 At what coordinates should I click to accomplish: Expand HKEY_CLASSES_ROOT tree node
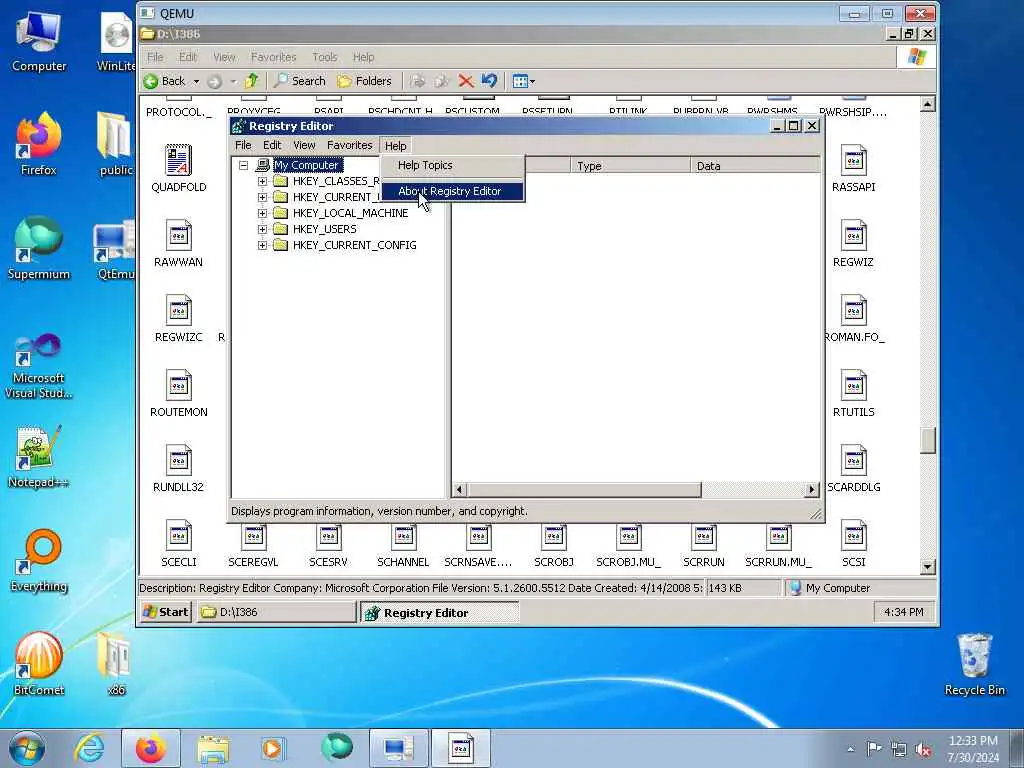click(263, 181)
